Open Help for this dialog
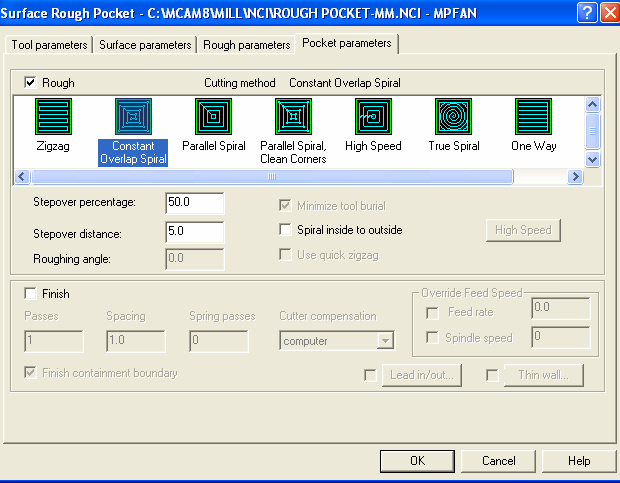Viewport: 620px width, 483px height. tap(579, 461)
